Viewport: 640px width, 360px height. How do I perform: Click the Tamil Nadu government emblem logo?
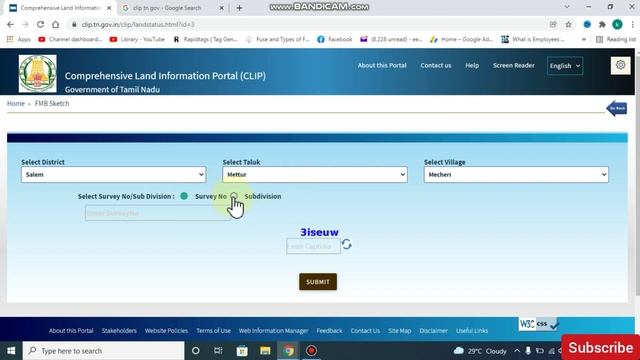(x=38, y=73)
